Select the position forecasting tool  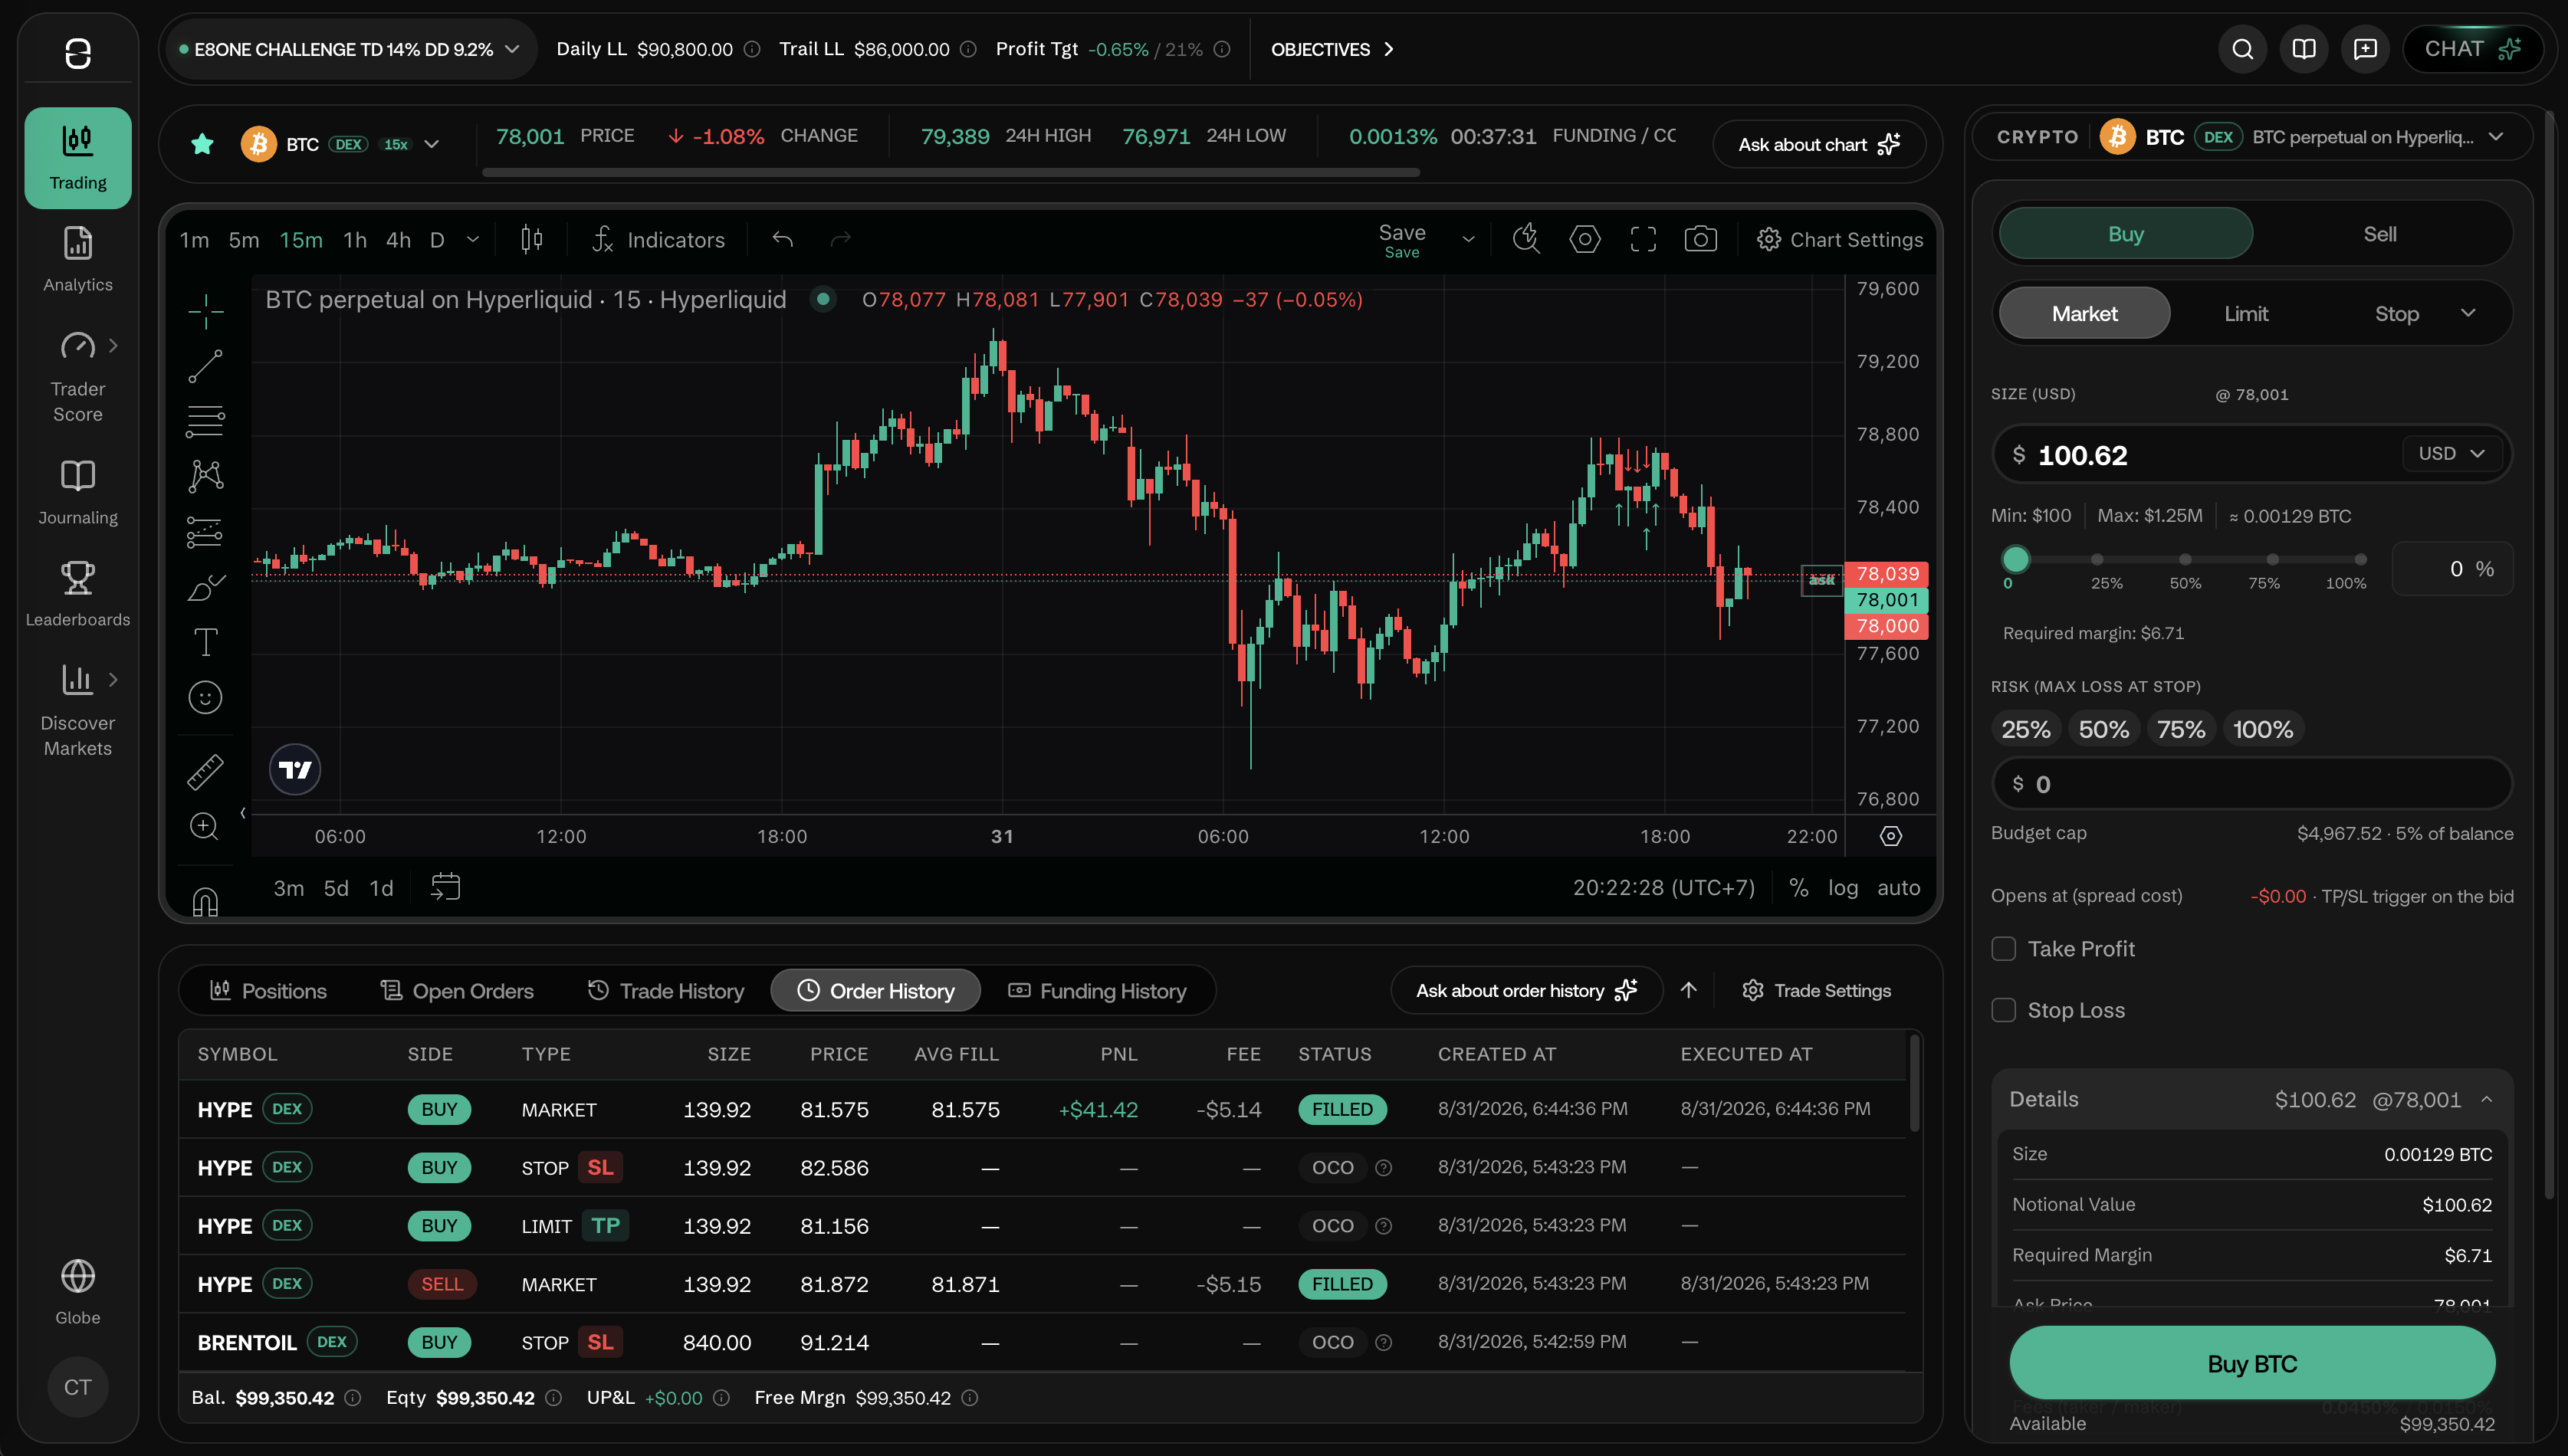(205, 531)
